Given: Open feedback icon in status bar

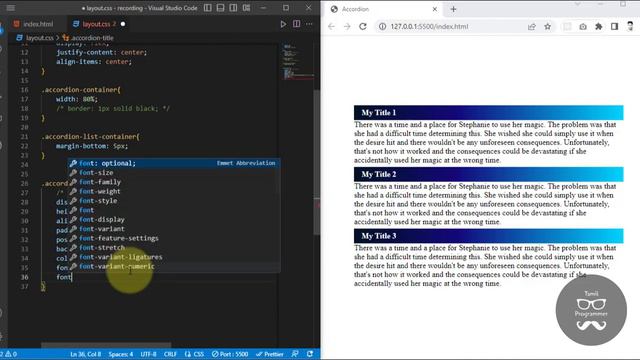Looking at the screenshot, I should [295, 354].
